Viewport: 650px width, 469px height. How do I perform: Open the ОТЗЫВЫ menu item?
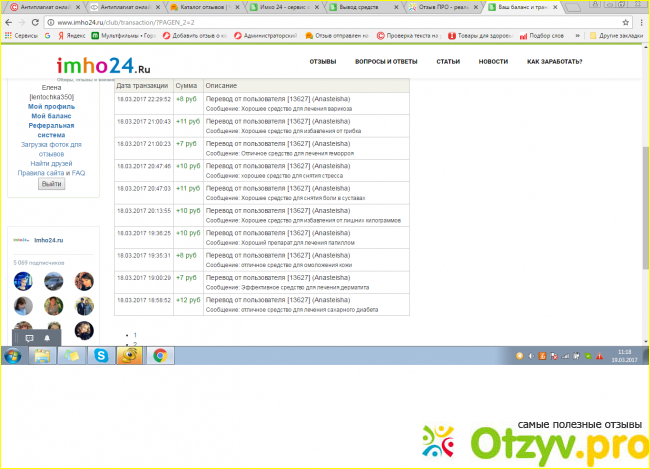(322, 61)
